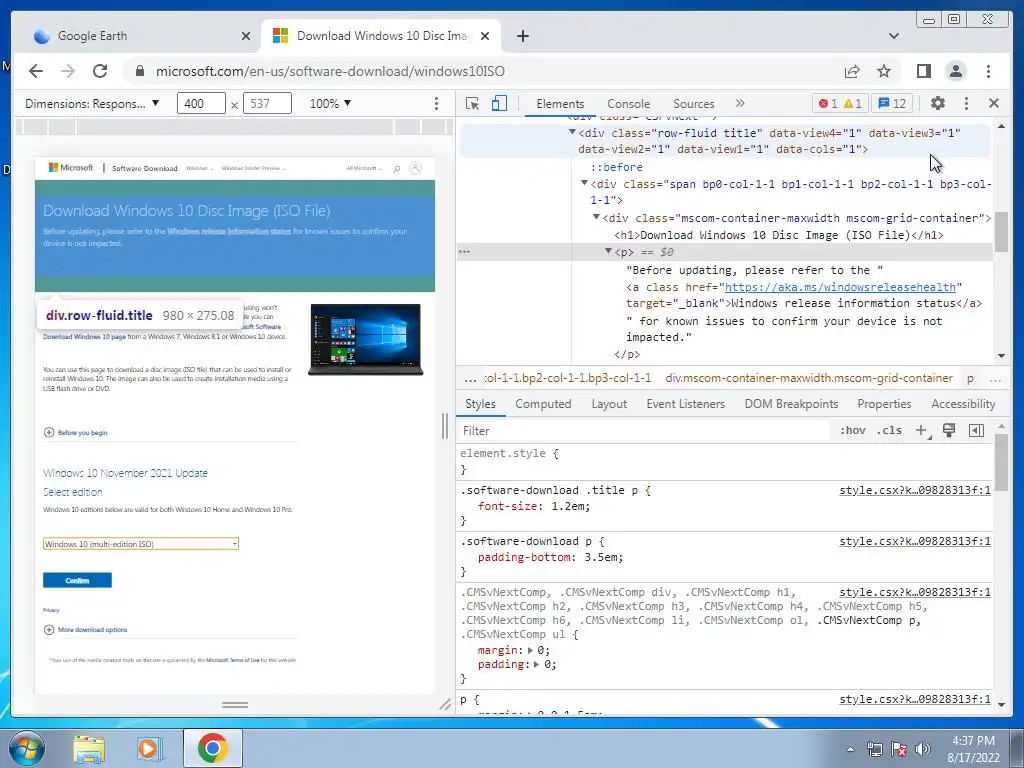This screenshot has height=768, width=1024.
Task: Open device toolbar more options menu
Action: click(436, 103)
